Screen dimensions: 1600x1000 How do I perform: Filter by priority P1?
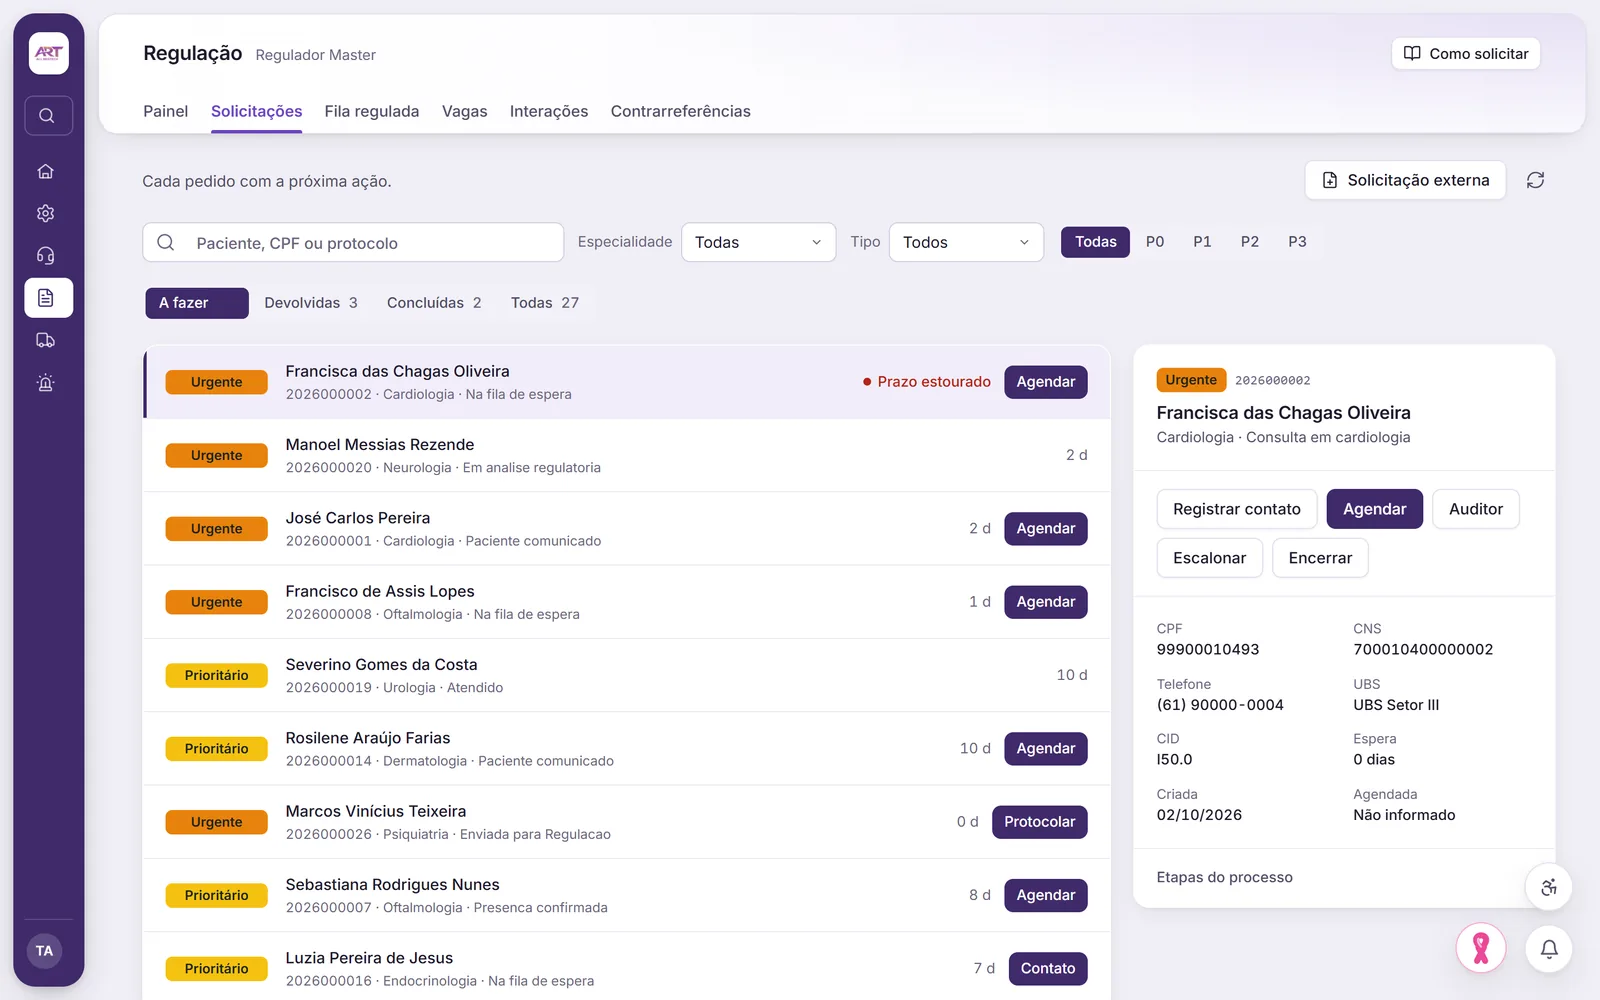(x=1202, y=242)
